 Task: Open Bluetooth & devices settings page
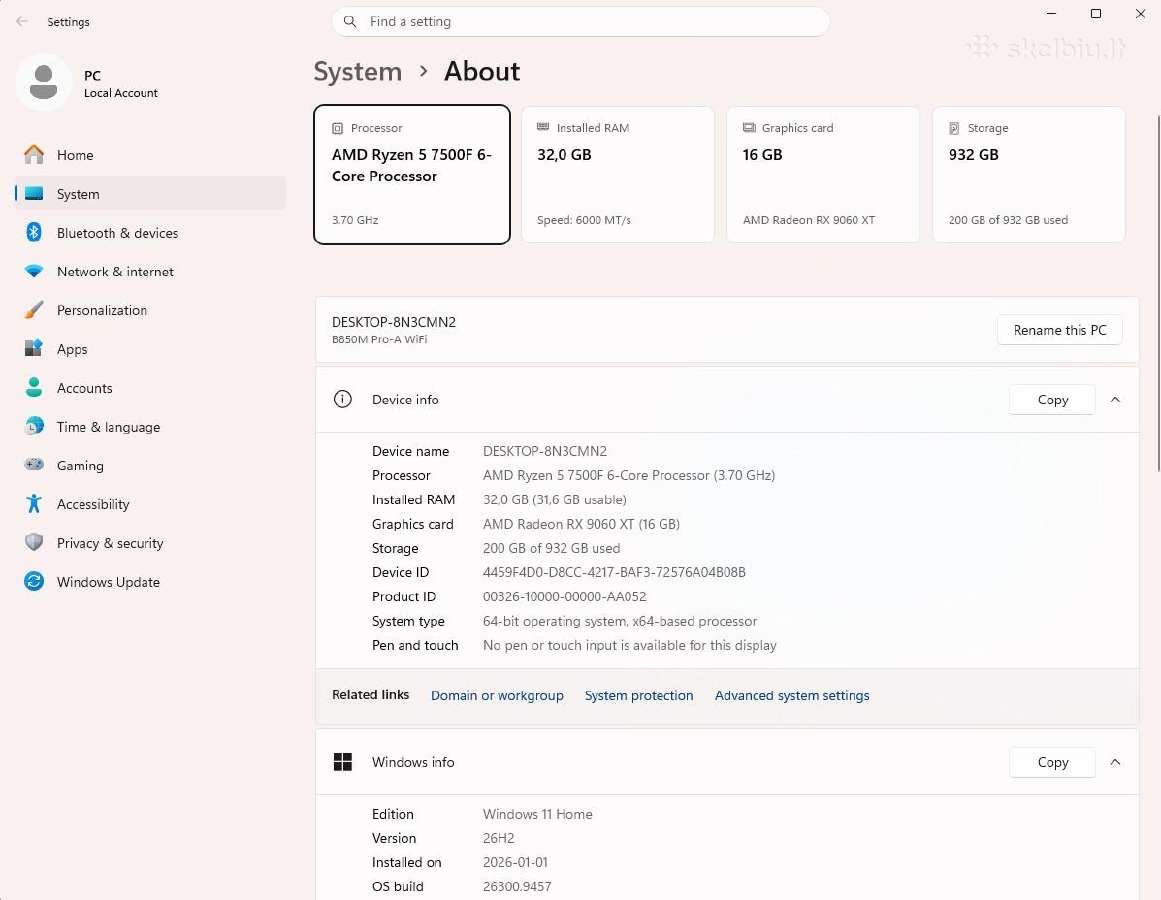[x=150, y=232]
